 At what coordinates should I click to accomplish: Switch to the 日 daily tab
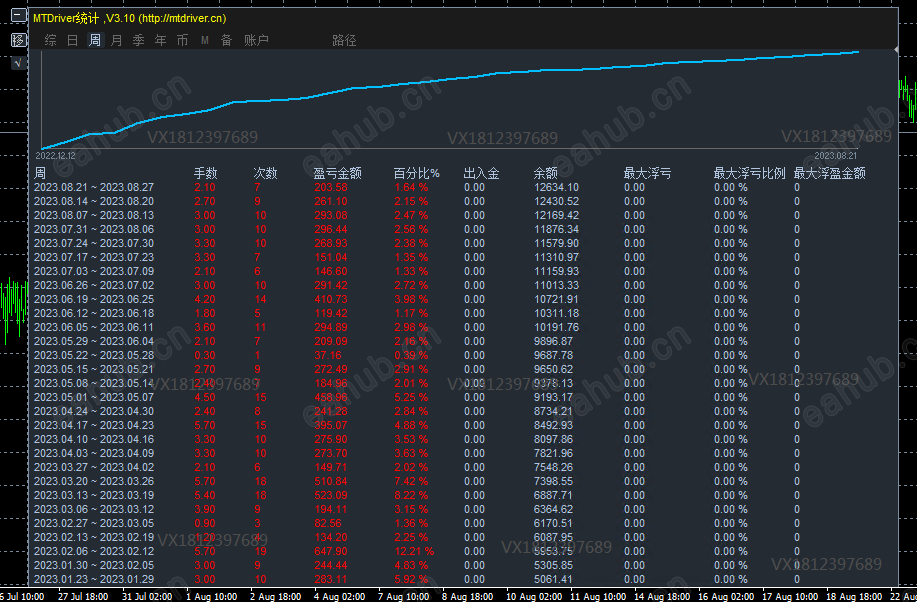73,40
